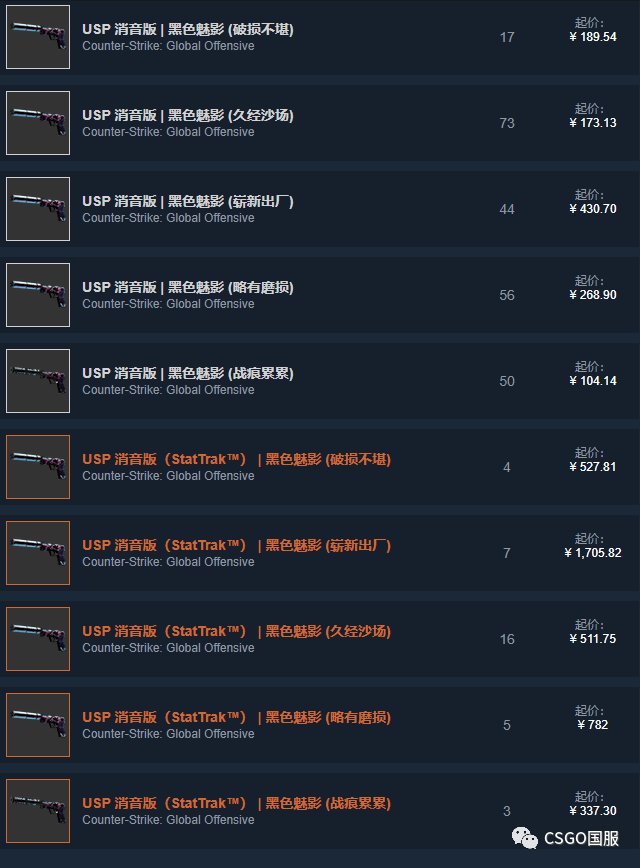Viewport: 640px width, 868px height.
Task: Open the USP 消音版 | 黑色魅影 (破损不堪) listing title
Action: [188, 29]
